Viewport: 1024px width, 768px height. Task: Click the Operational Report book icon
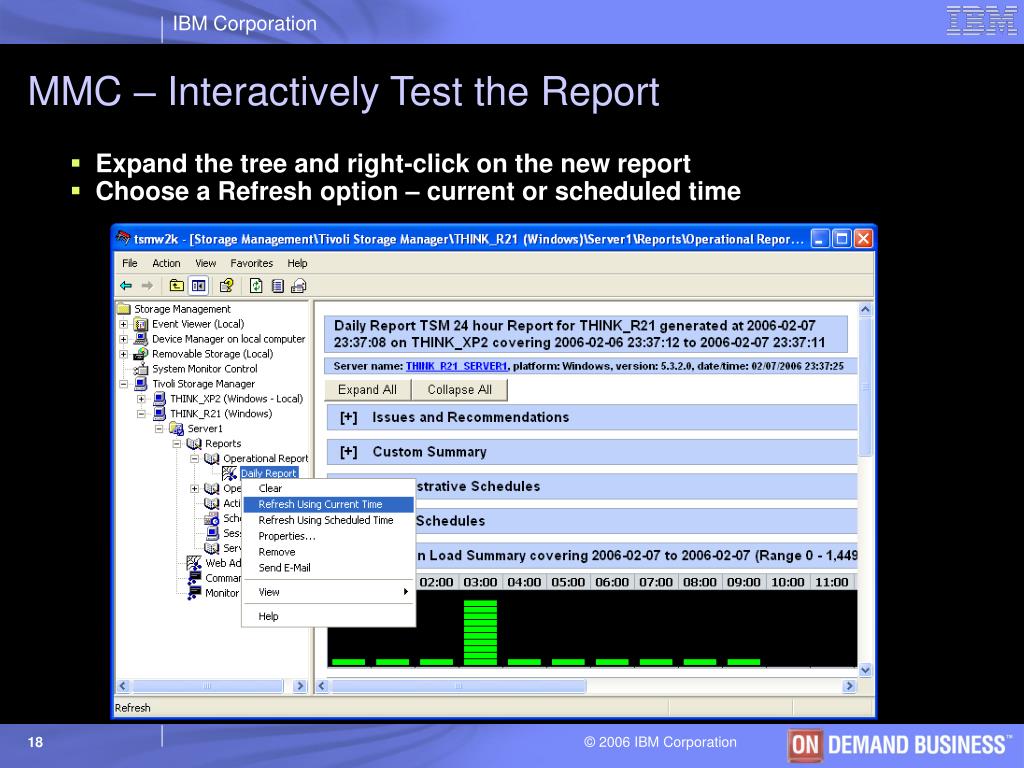(212, 458)
